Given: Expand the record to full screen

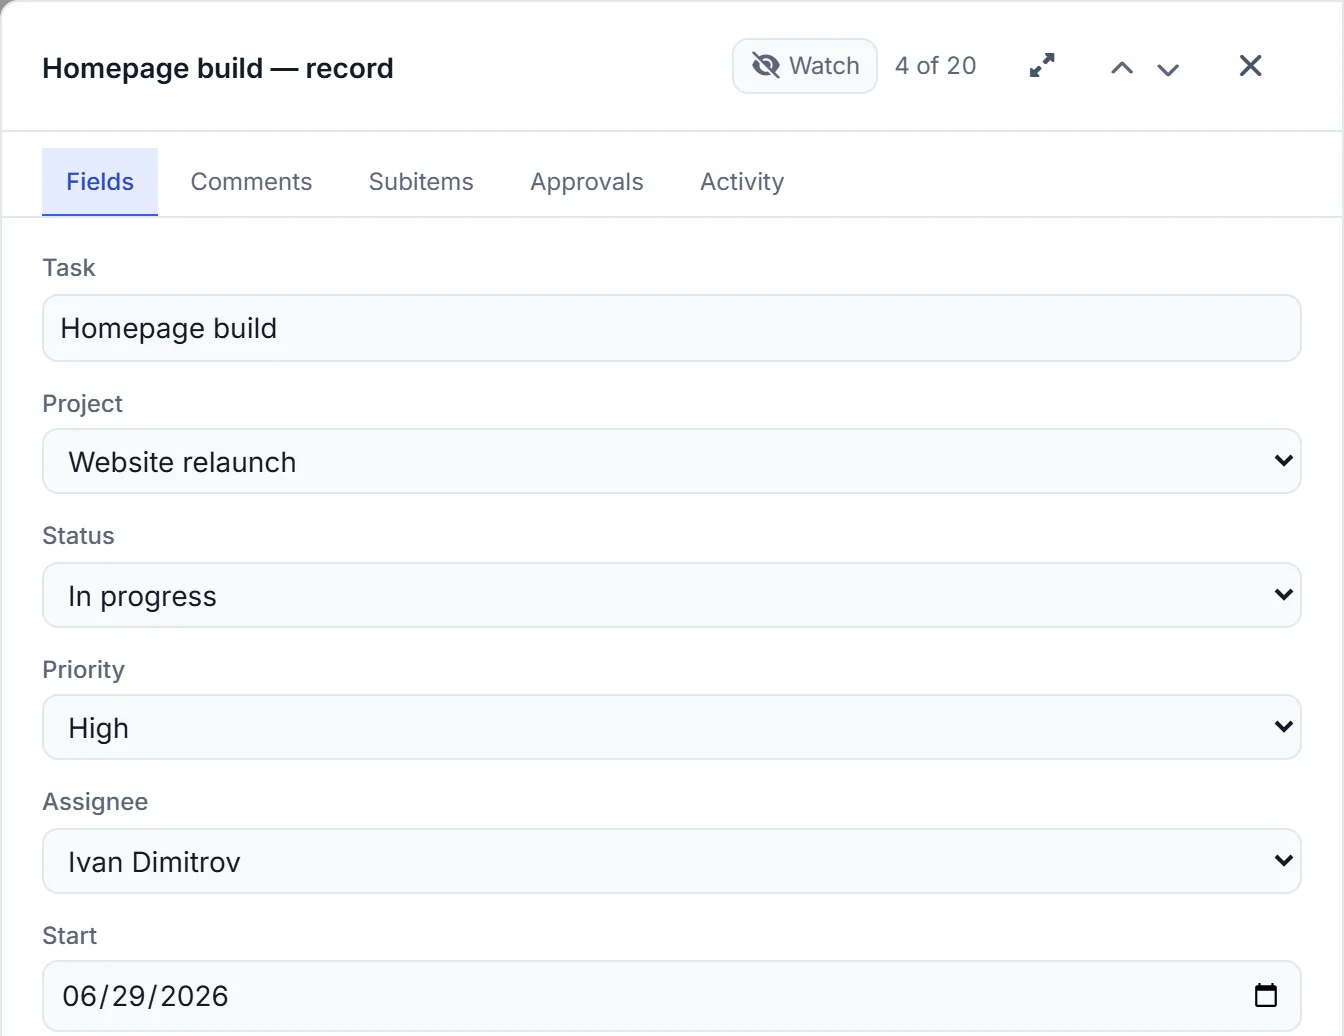Looking at the screenshot, I should pos(1042,66).
